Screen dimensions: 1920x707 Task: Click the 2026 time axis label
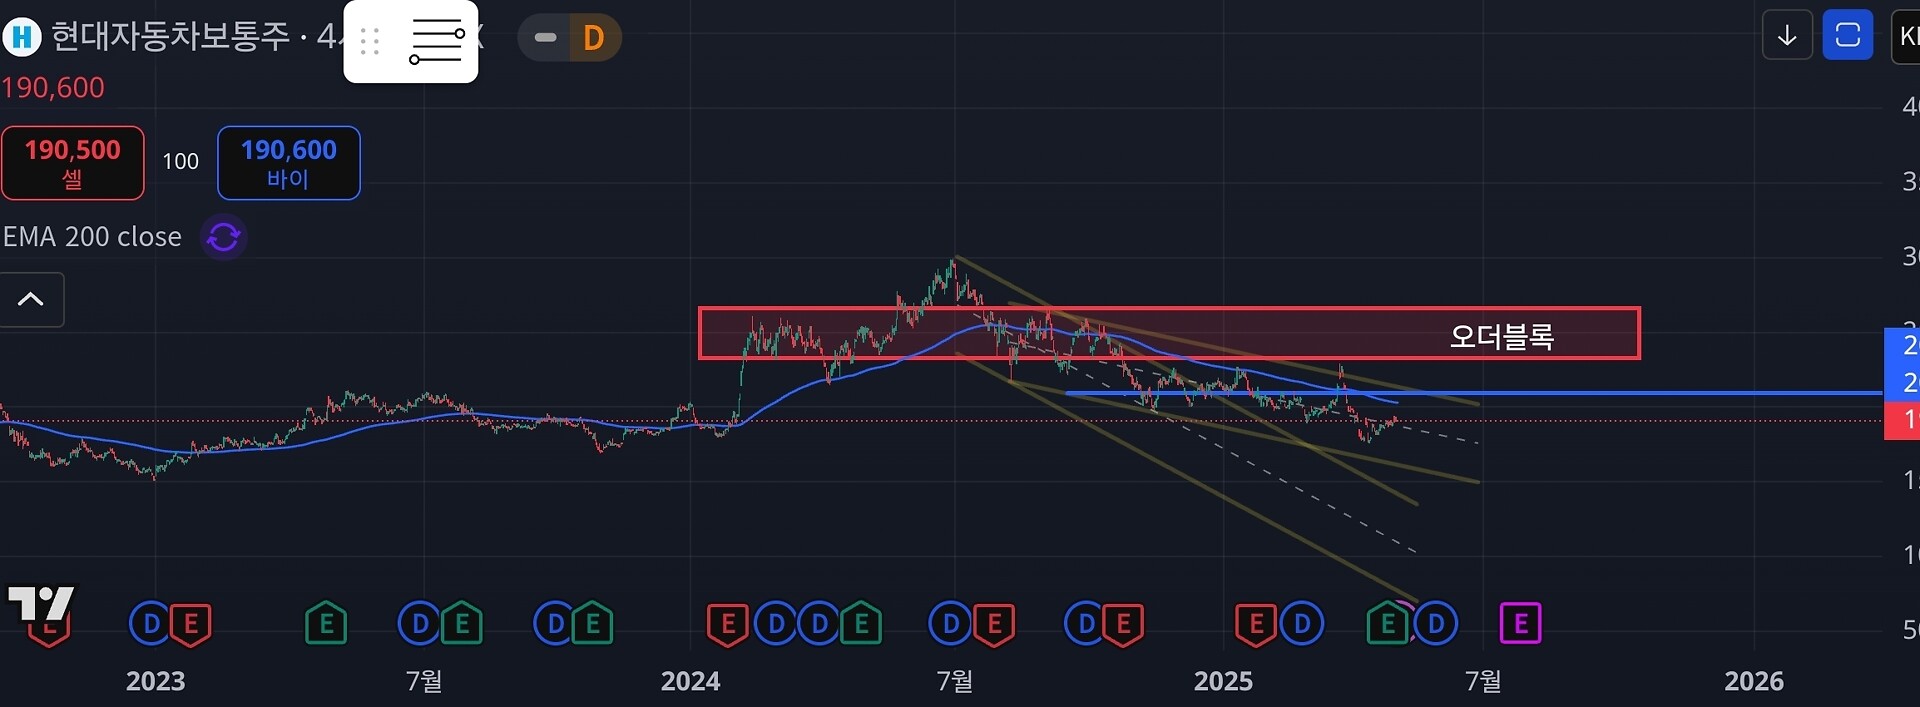1754,681
